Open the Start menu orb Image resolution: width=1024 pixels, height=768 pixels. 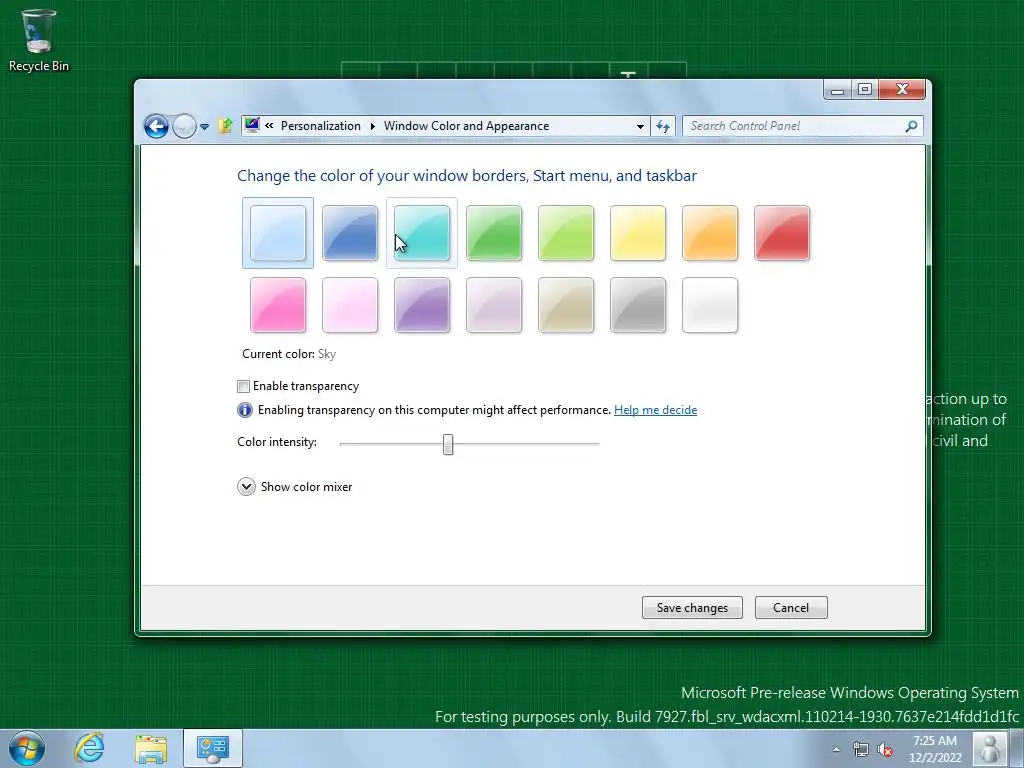coord(27,748)
